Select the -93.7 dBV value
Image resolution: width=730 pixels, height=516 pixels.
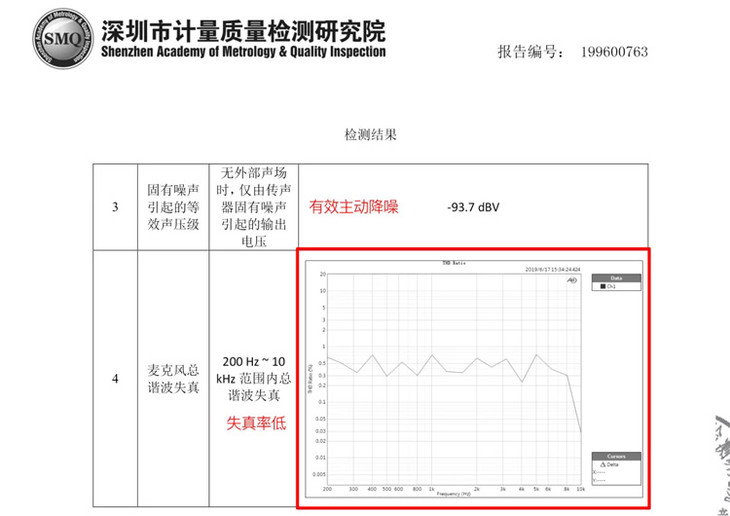point(473,207)
